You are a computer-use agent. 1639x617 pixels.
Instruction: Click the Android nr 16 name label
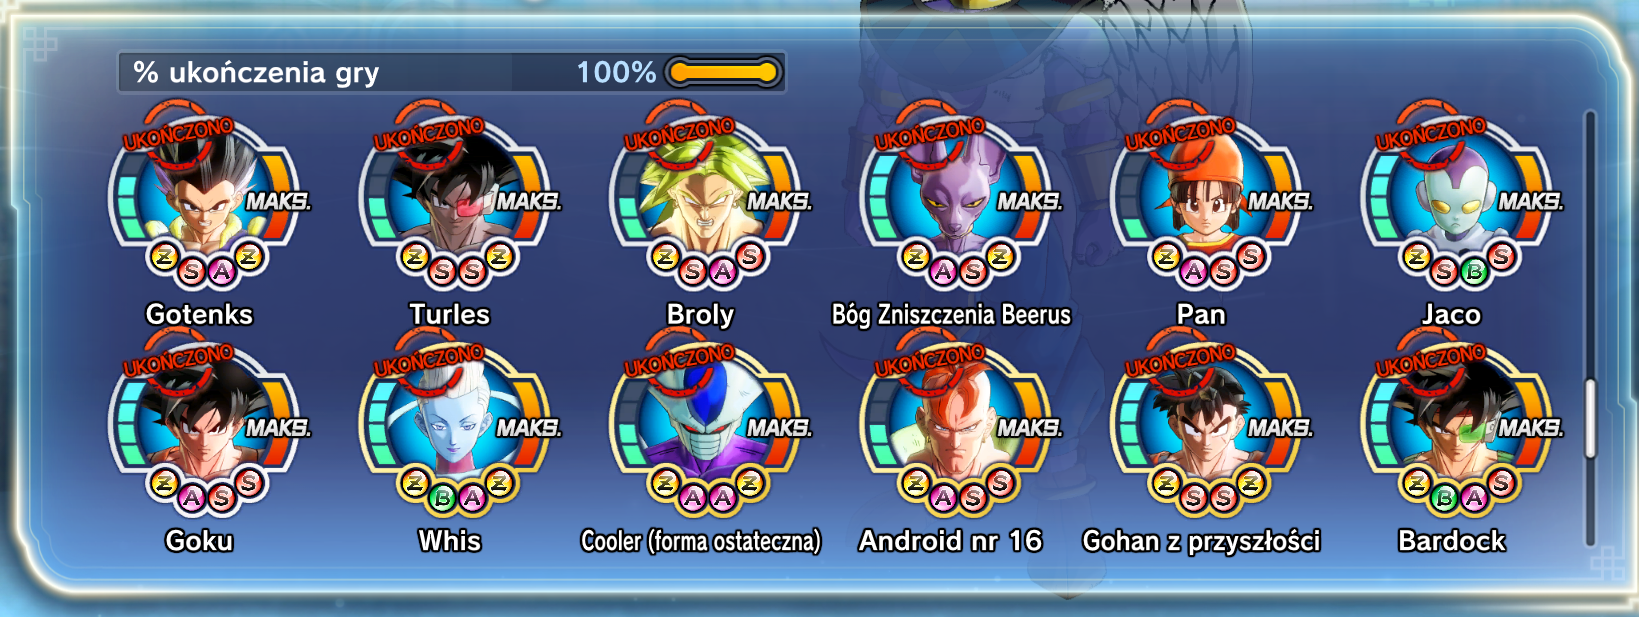tap(950, 541)
